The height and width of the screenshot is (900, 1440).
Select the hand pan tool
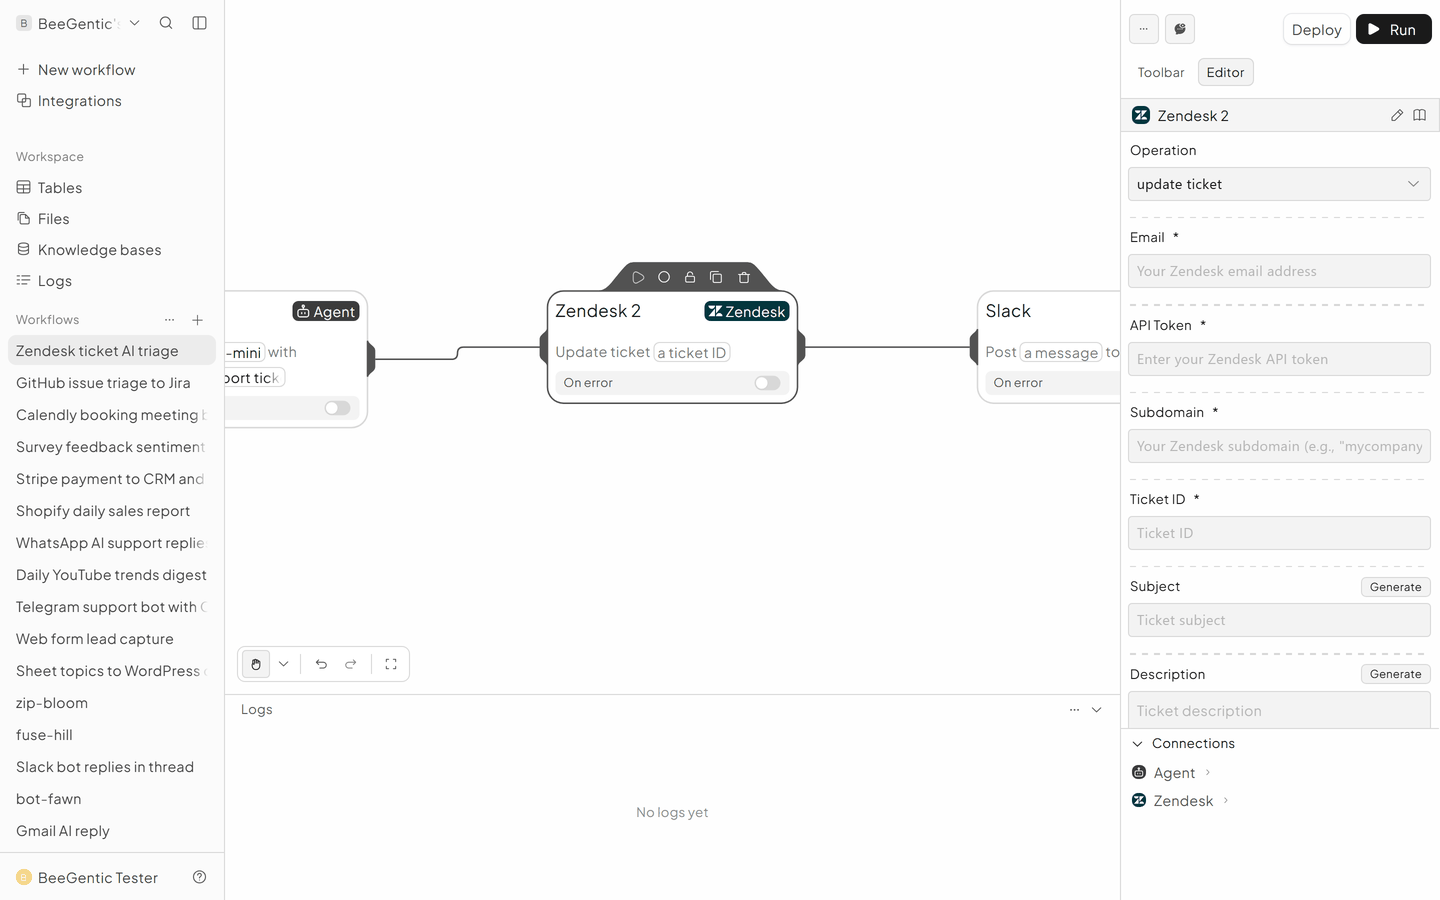256,664
